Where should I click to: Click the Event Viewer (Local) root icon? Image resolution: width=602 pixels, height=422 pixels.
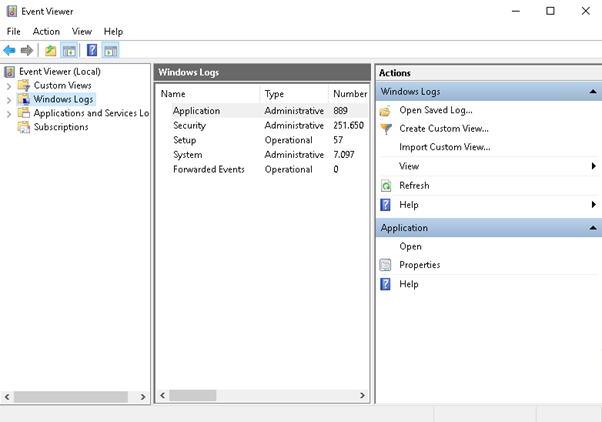[x=10, y=71]
